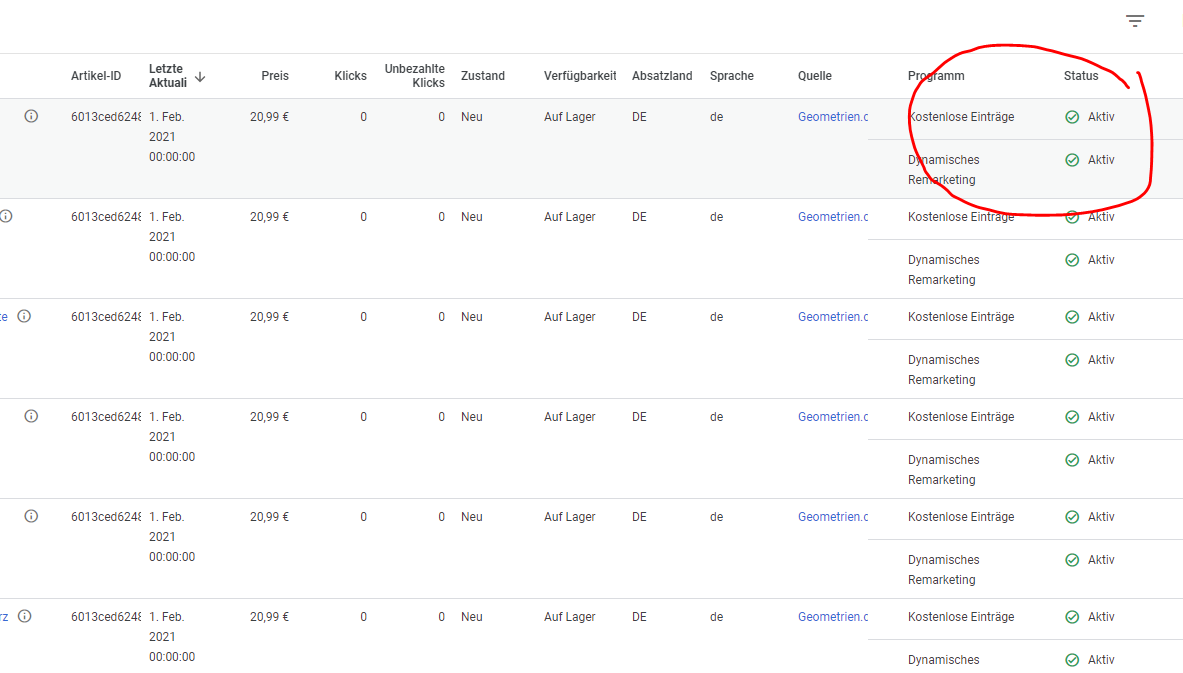Click the info icon in the fourth product row
Image resolution: width=1183 pixels, height=673 pixels.
point(31,416)
